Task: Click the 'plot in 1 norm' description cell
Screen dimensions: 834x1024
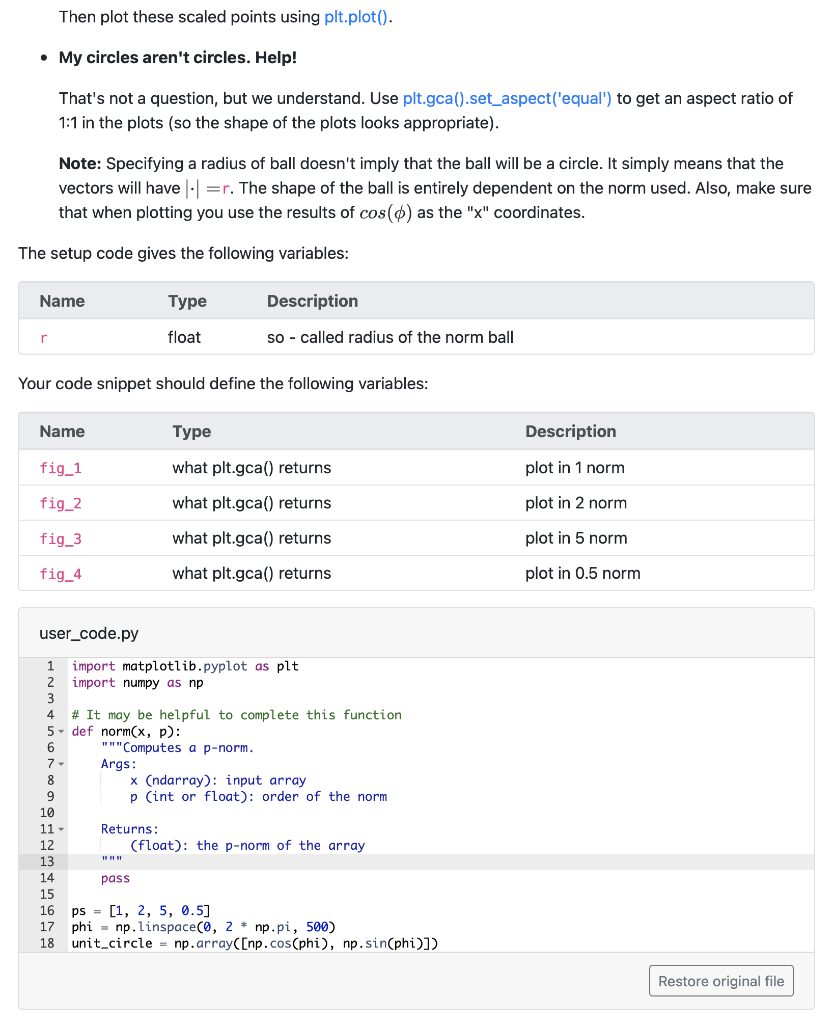Action: click(x=575, y=468)
